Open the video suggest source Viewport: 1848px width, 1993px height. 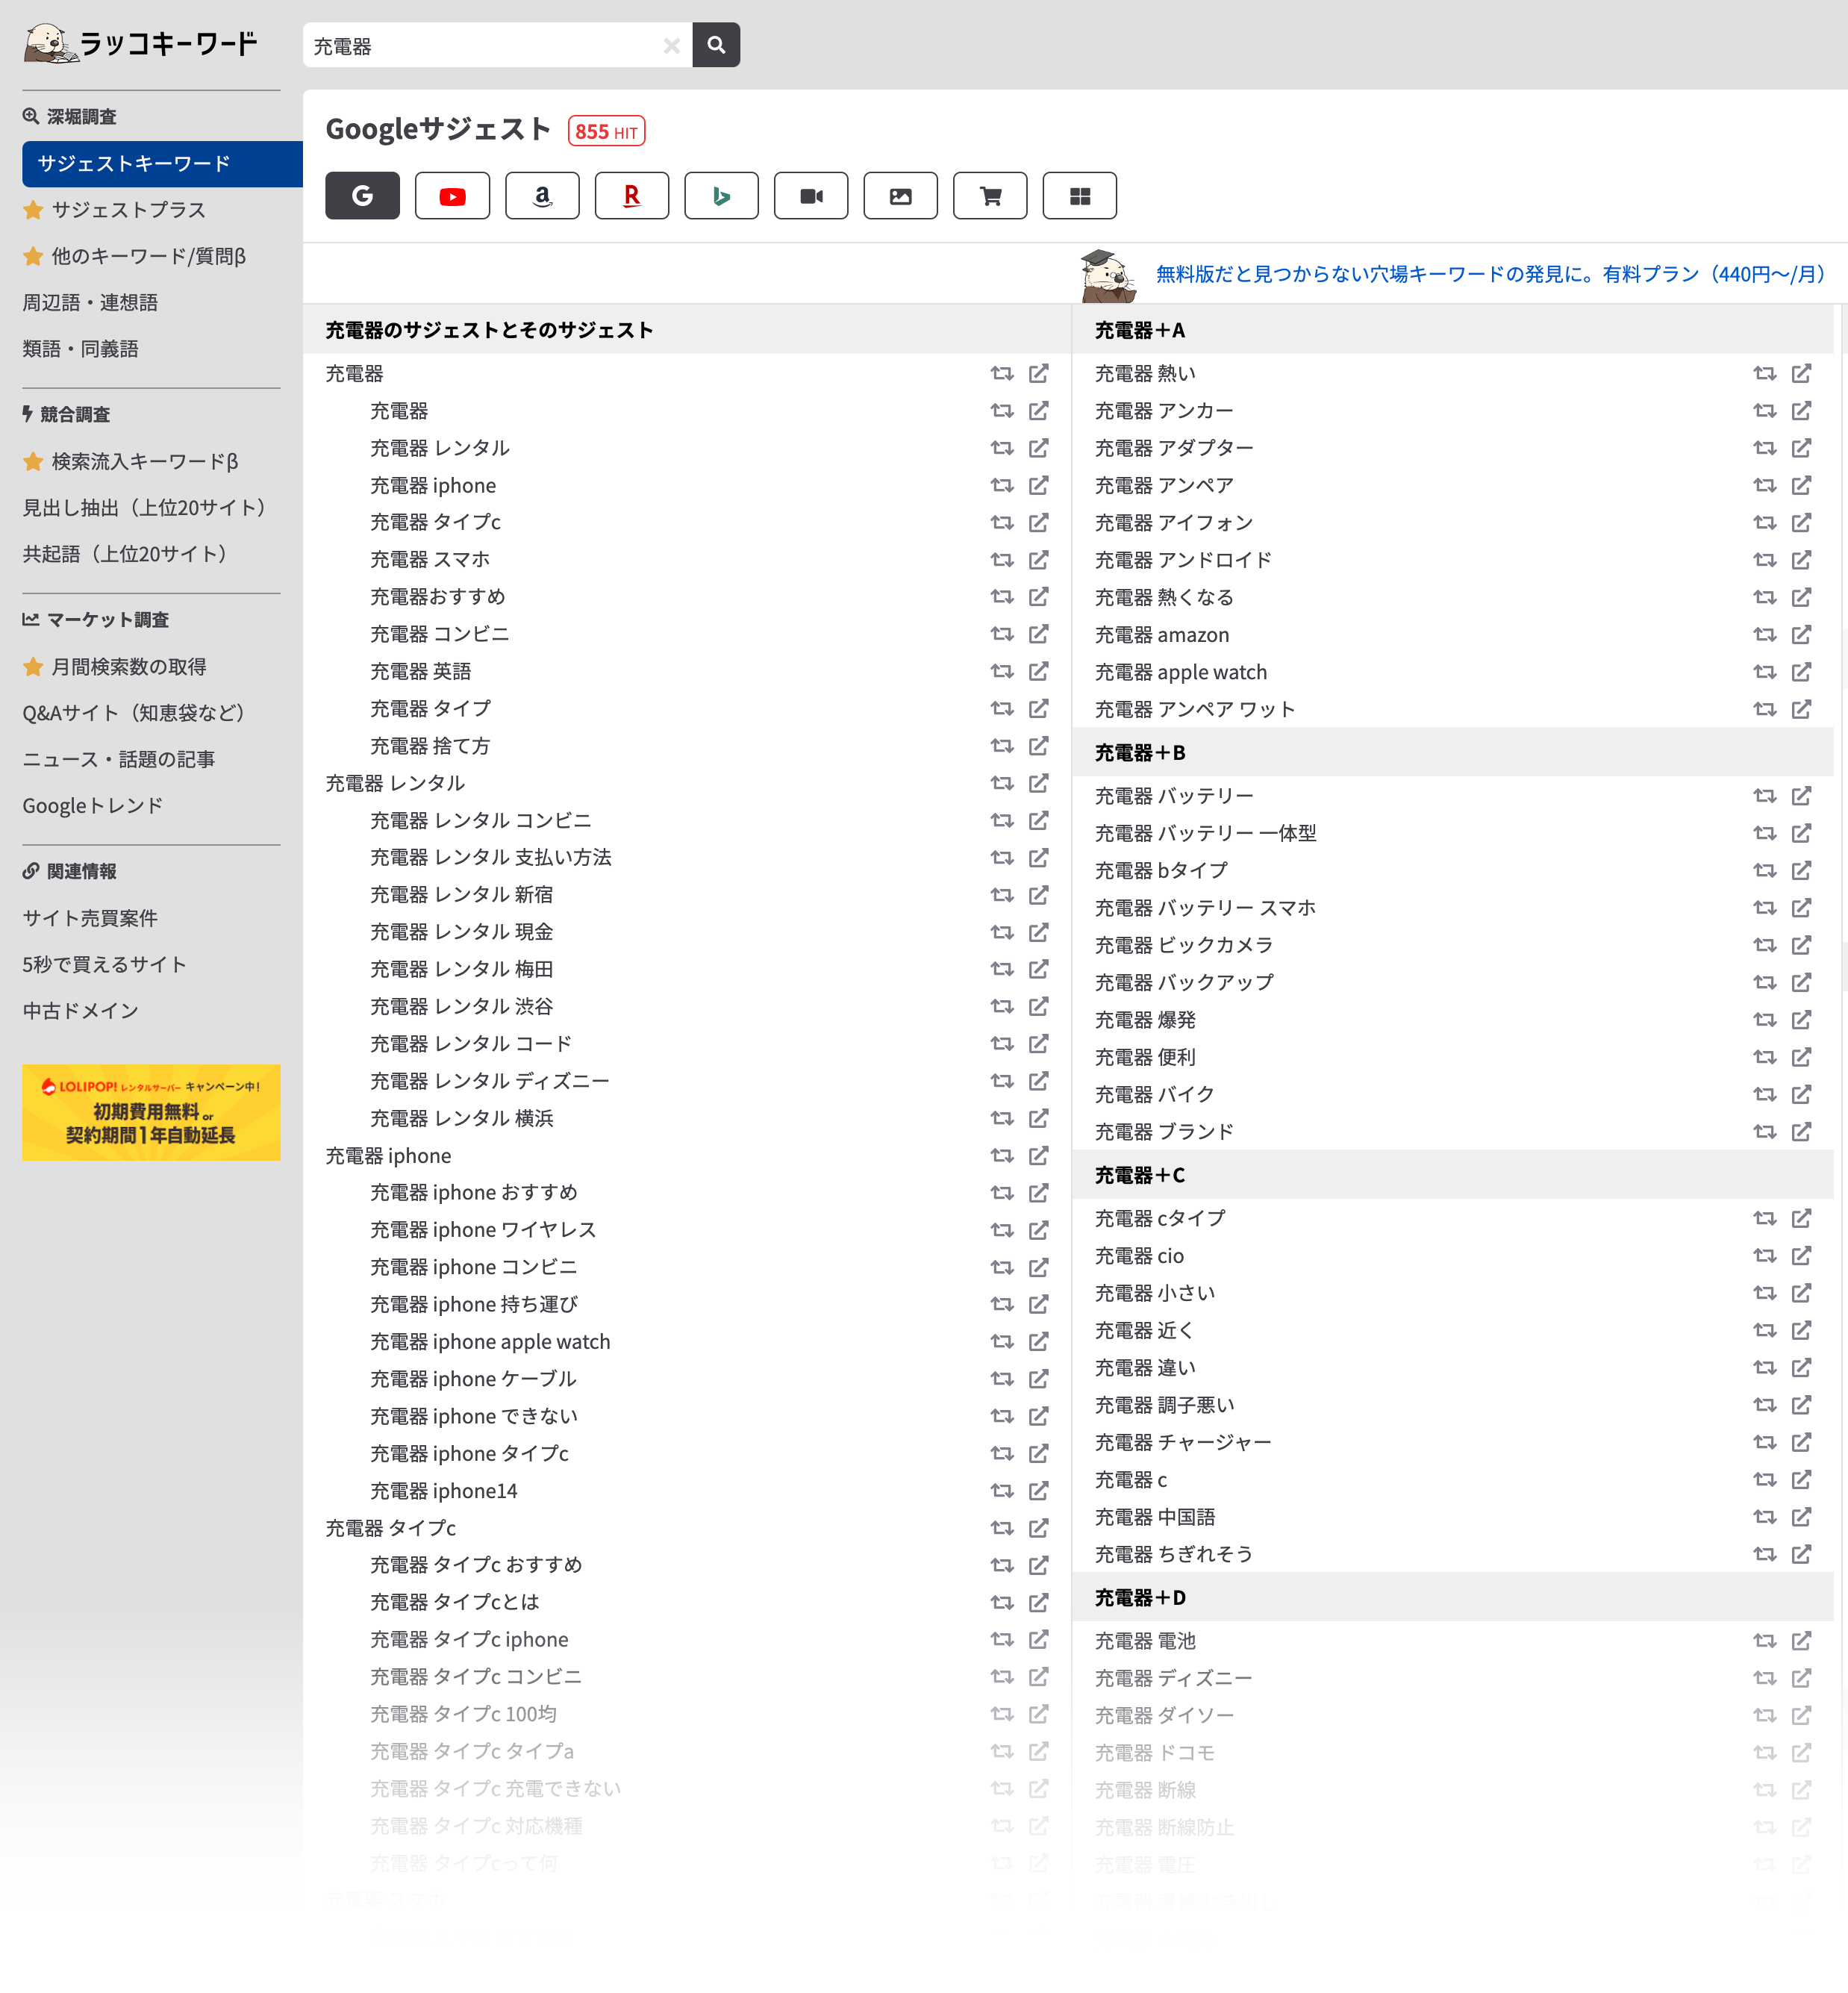click(x=811, y=196)
